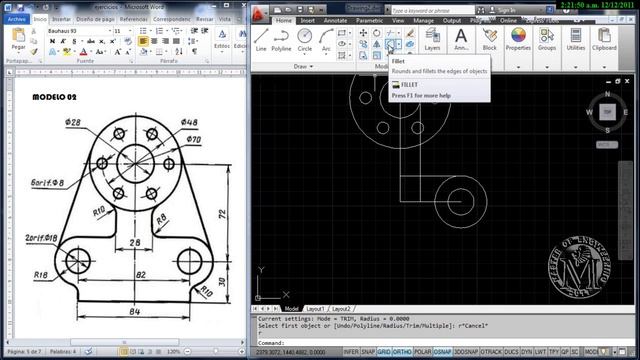Toggle POLAR tracking in status bar

click(422, 352)
